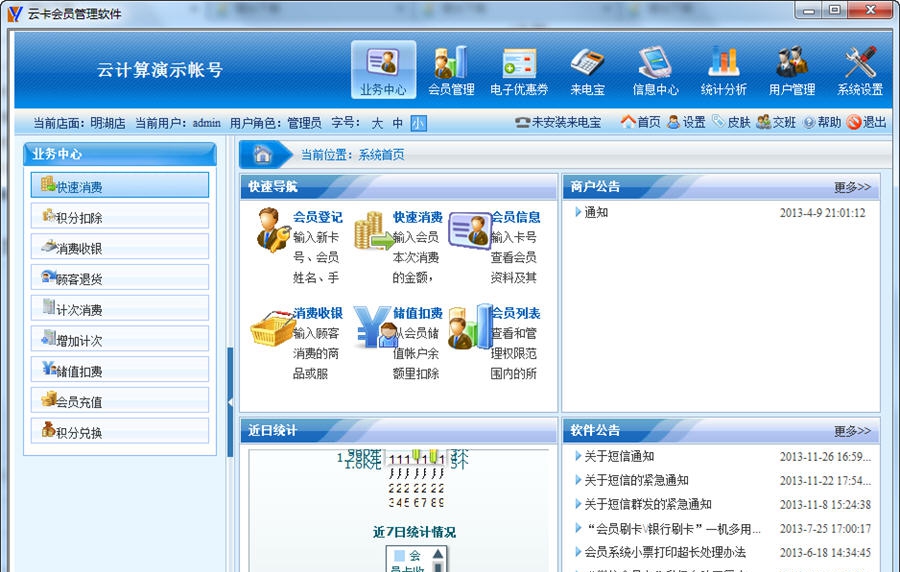This screenshot has height=572, width=900.
Task: Select 储值扣费 in sidebar
Action: coord(120,369)
